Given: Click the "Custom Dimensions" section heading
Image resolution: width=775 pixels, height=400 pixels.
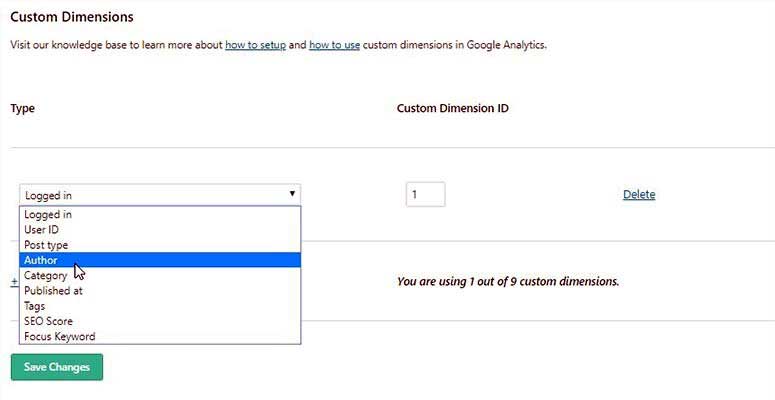Looking at the screenshot, I should [72, 18].
